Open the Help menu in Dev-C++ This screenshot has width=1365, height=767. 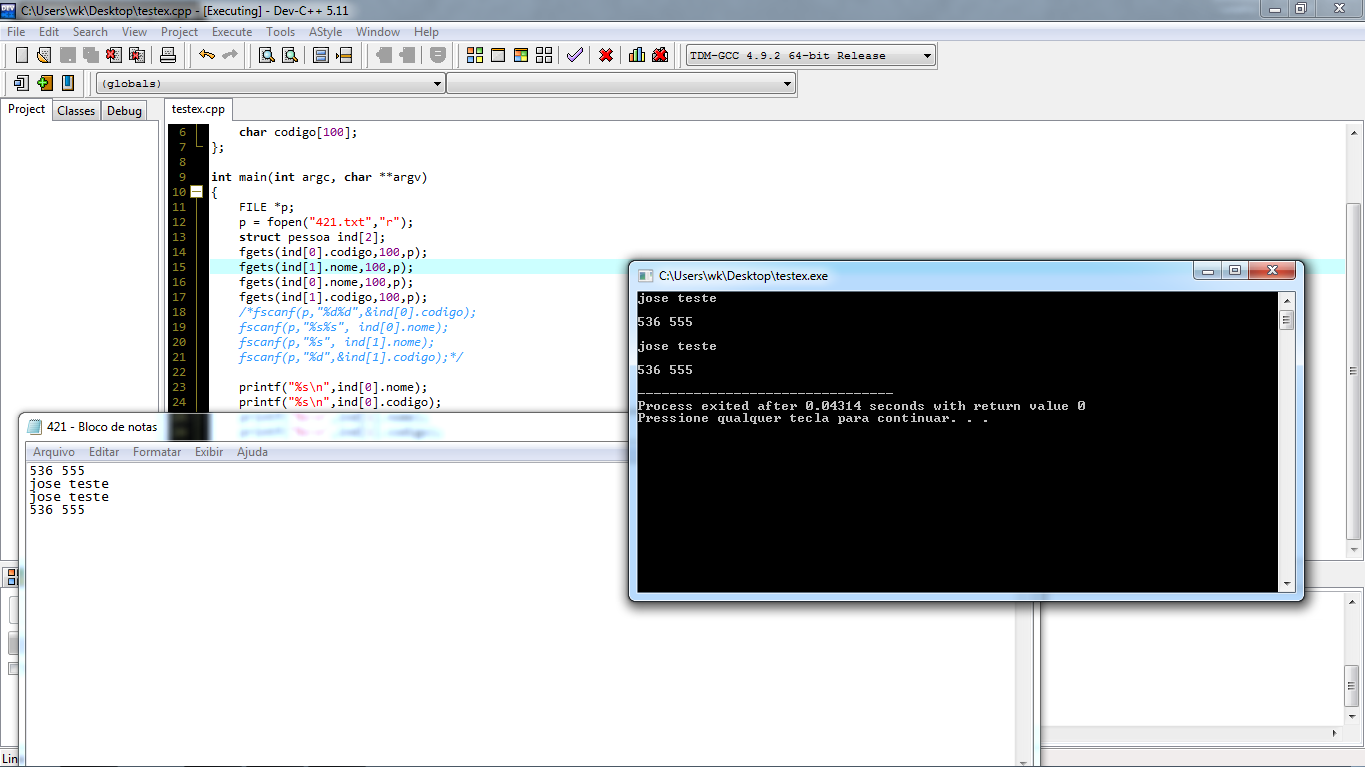pyautogui.click(x=426, y=32)
